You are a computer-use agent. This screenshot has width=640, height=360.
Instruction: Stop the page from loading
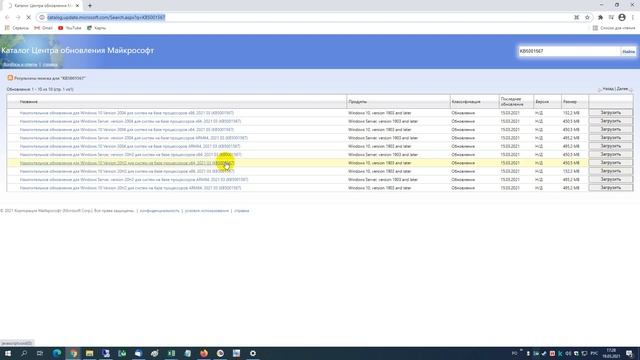point(29,18)
